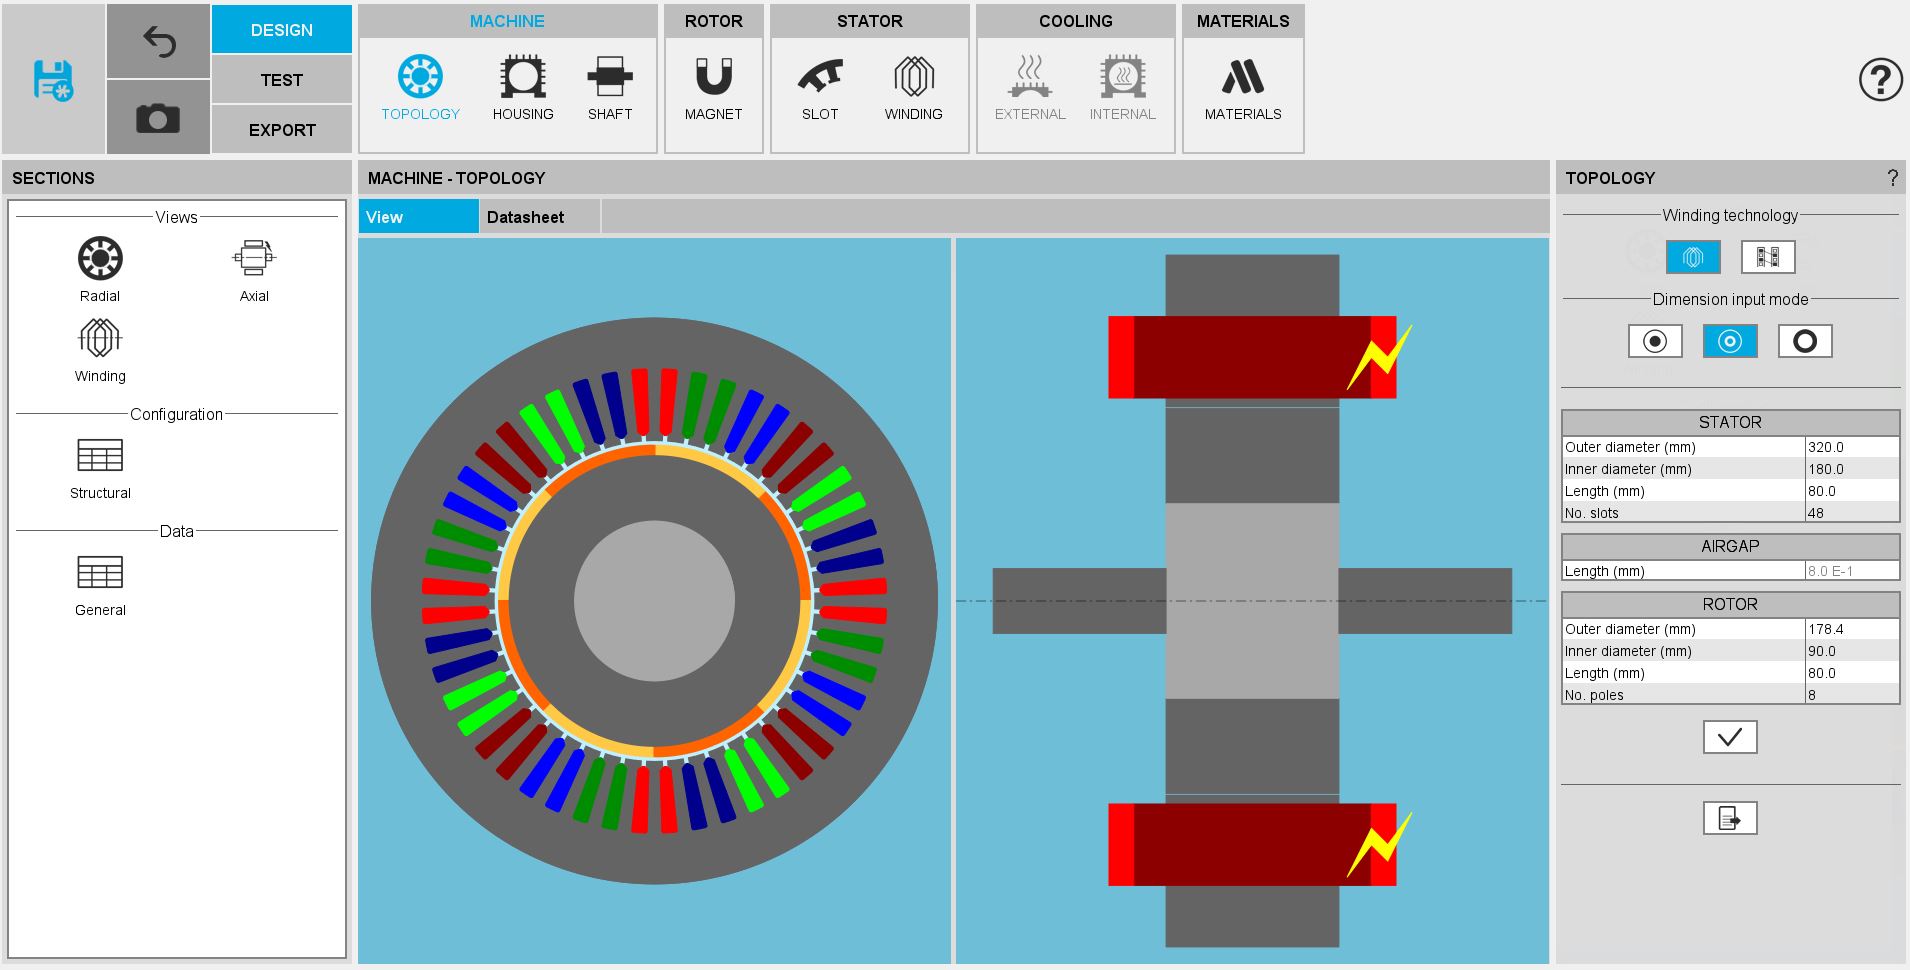Open the Structural configuration table
The height and width of the screenshot is (970, 1910).
tap(100, 467)
